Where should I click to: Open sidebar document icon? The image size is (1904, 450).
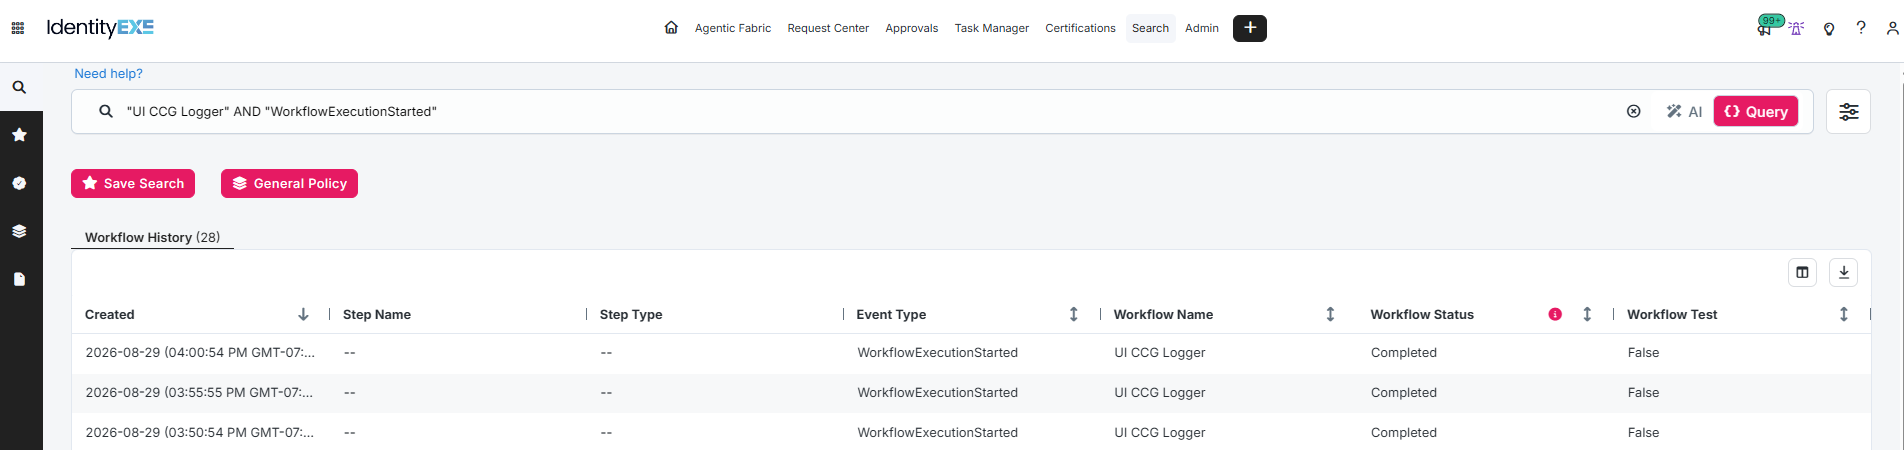[x=19, y=279]
